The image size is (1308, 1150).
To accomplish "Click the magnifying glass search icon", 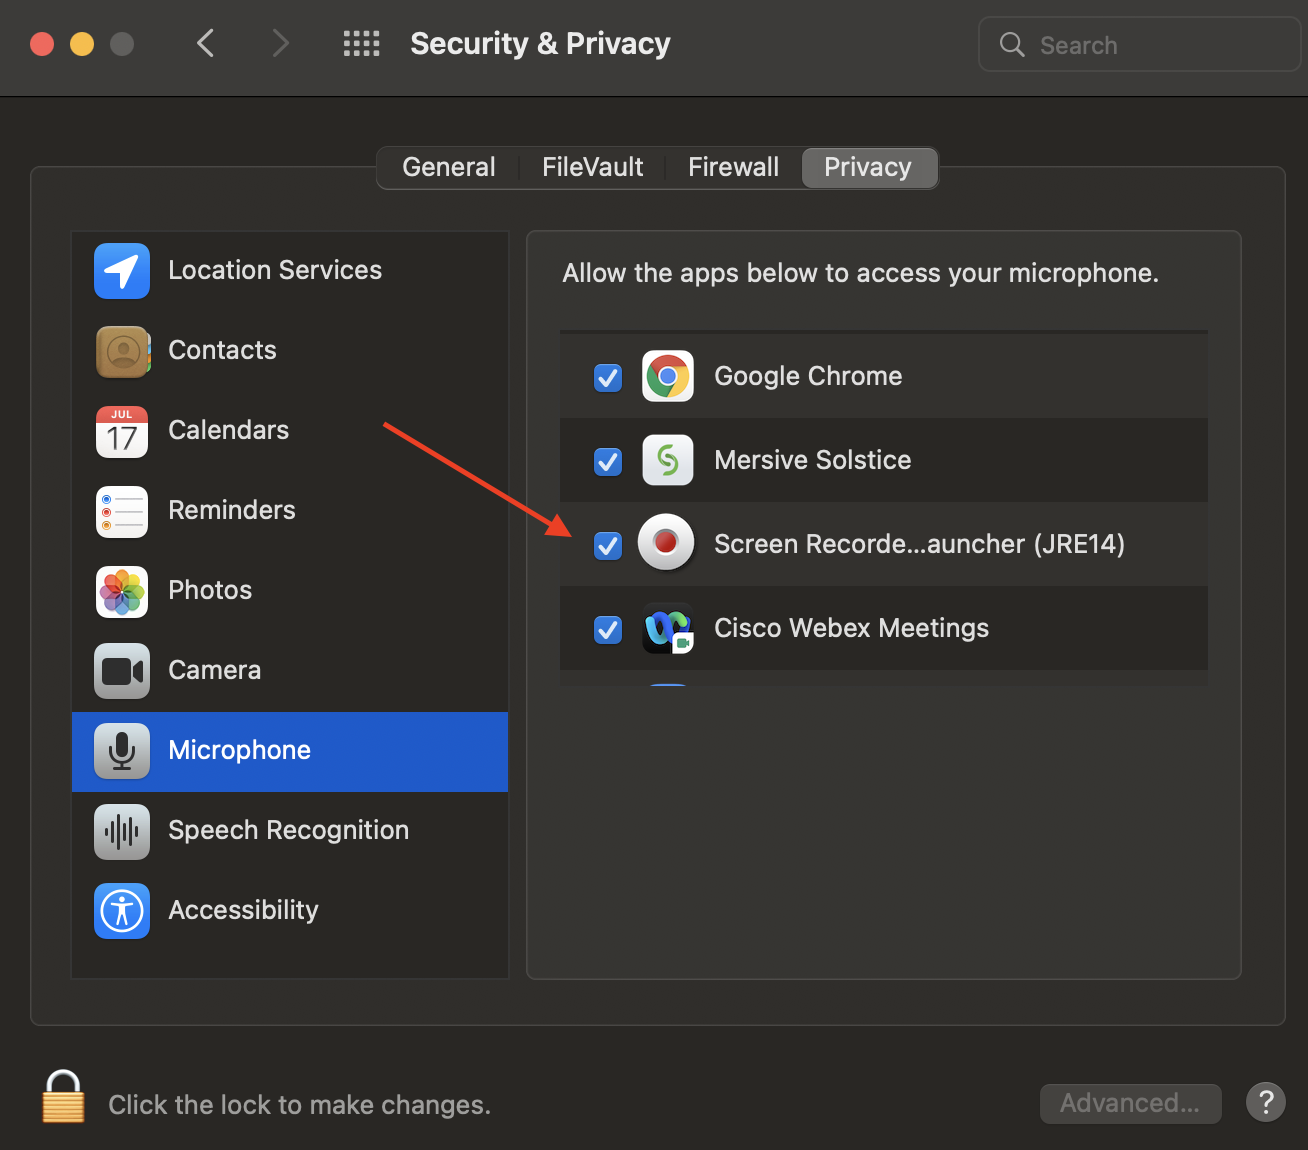I will tap(1012, 44).
